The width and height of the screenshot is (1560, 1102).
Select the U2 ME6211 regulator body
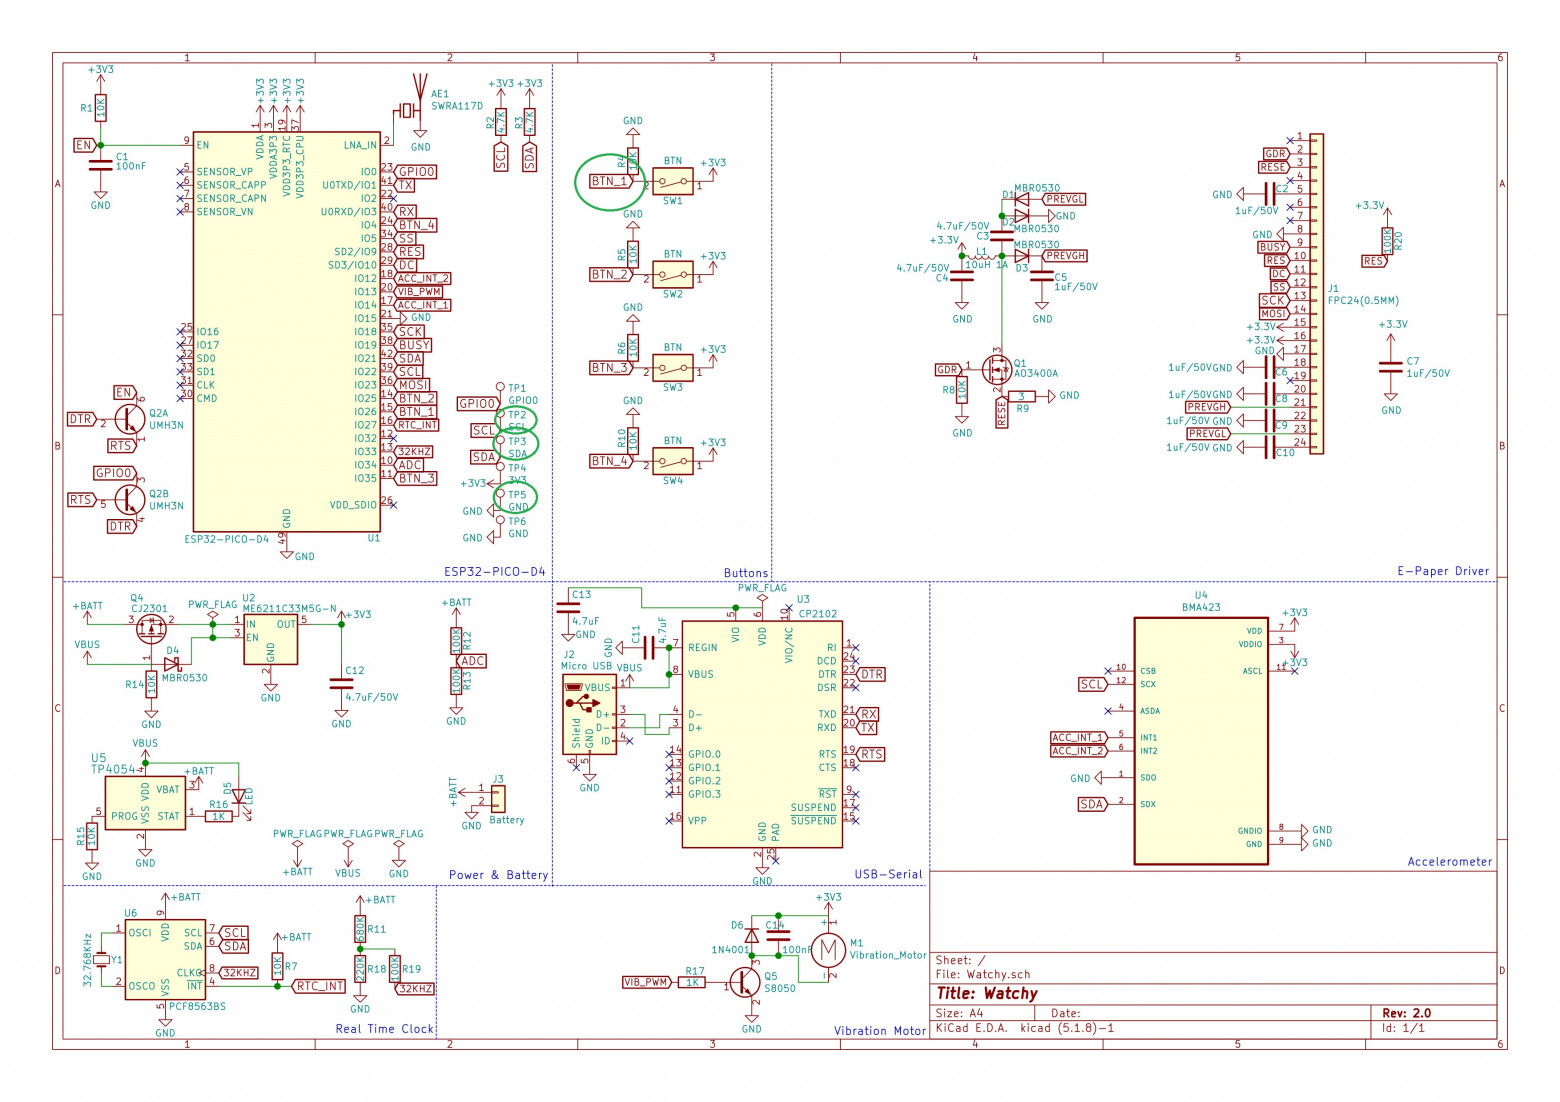point(271,639)
